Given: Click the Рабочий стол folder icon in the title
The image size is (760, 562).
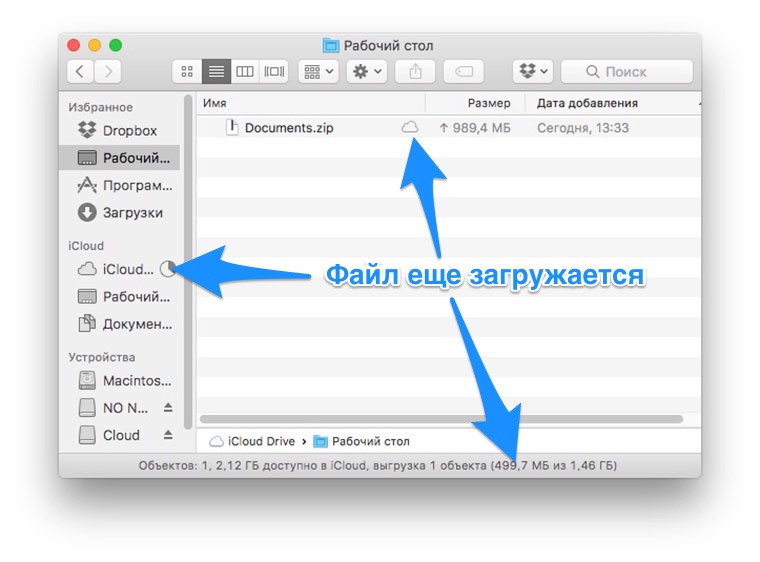Looking at the screenshot, I should pos(331,46).
